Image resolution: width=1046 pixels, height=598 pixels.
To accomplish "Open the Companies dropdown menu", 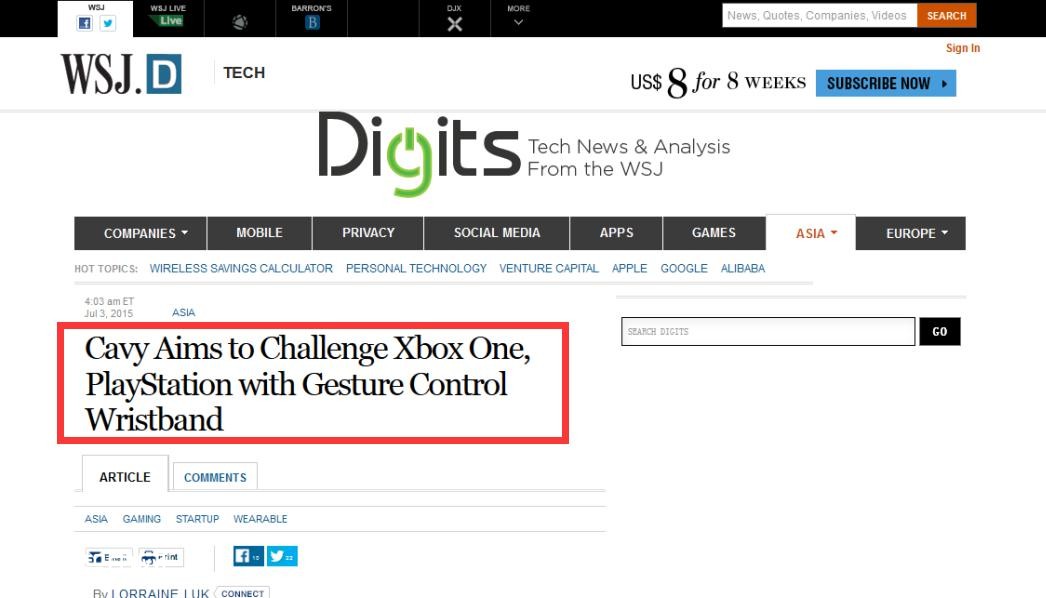I will pyautogui.click(x=141, y=233).
